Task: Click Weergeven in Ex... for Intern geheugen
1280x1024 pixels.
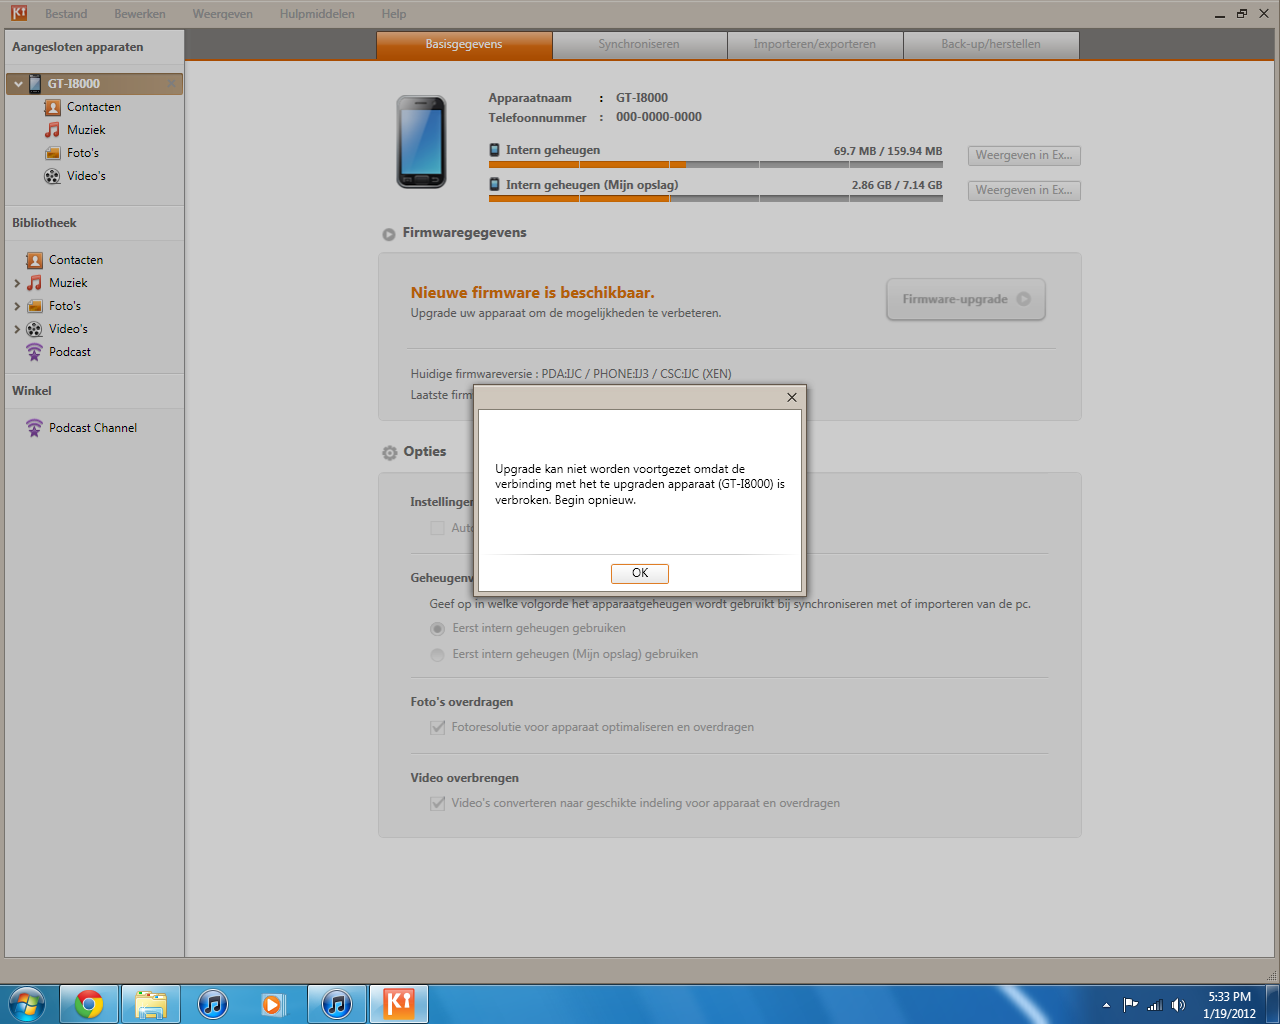Action: click(1024, 156)
